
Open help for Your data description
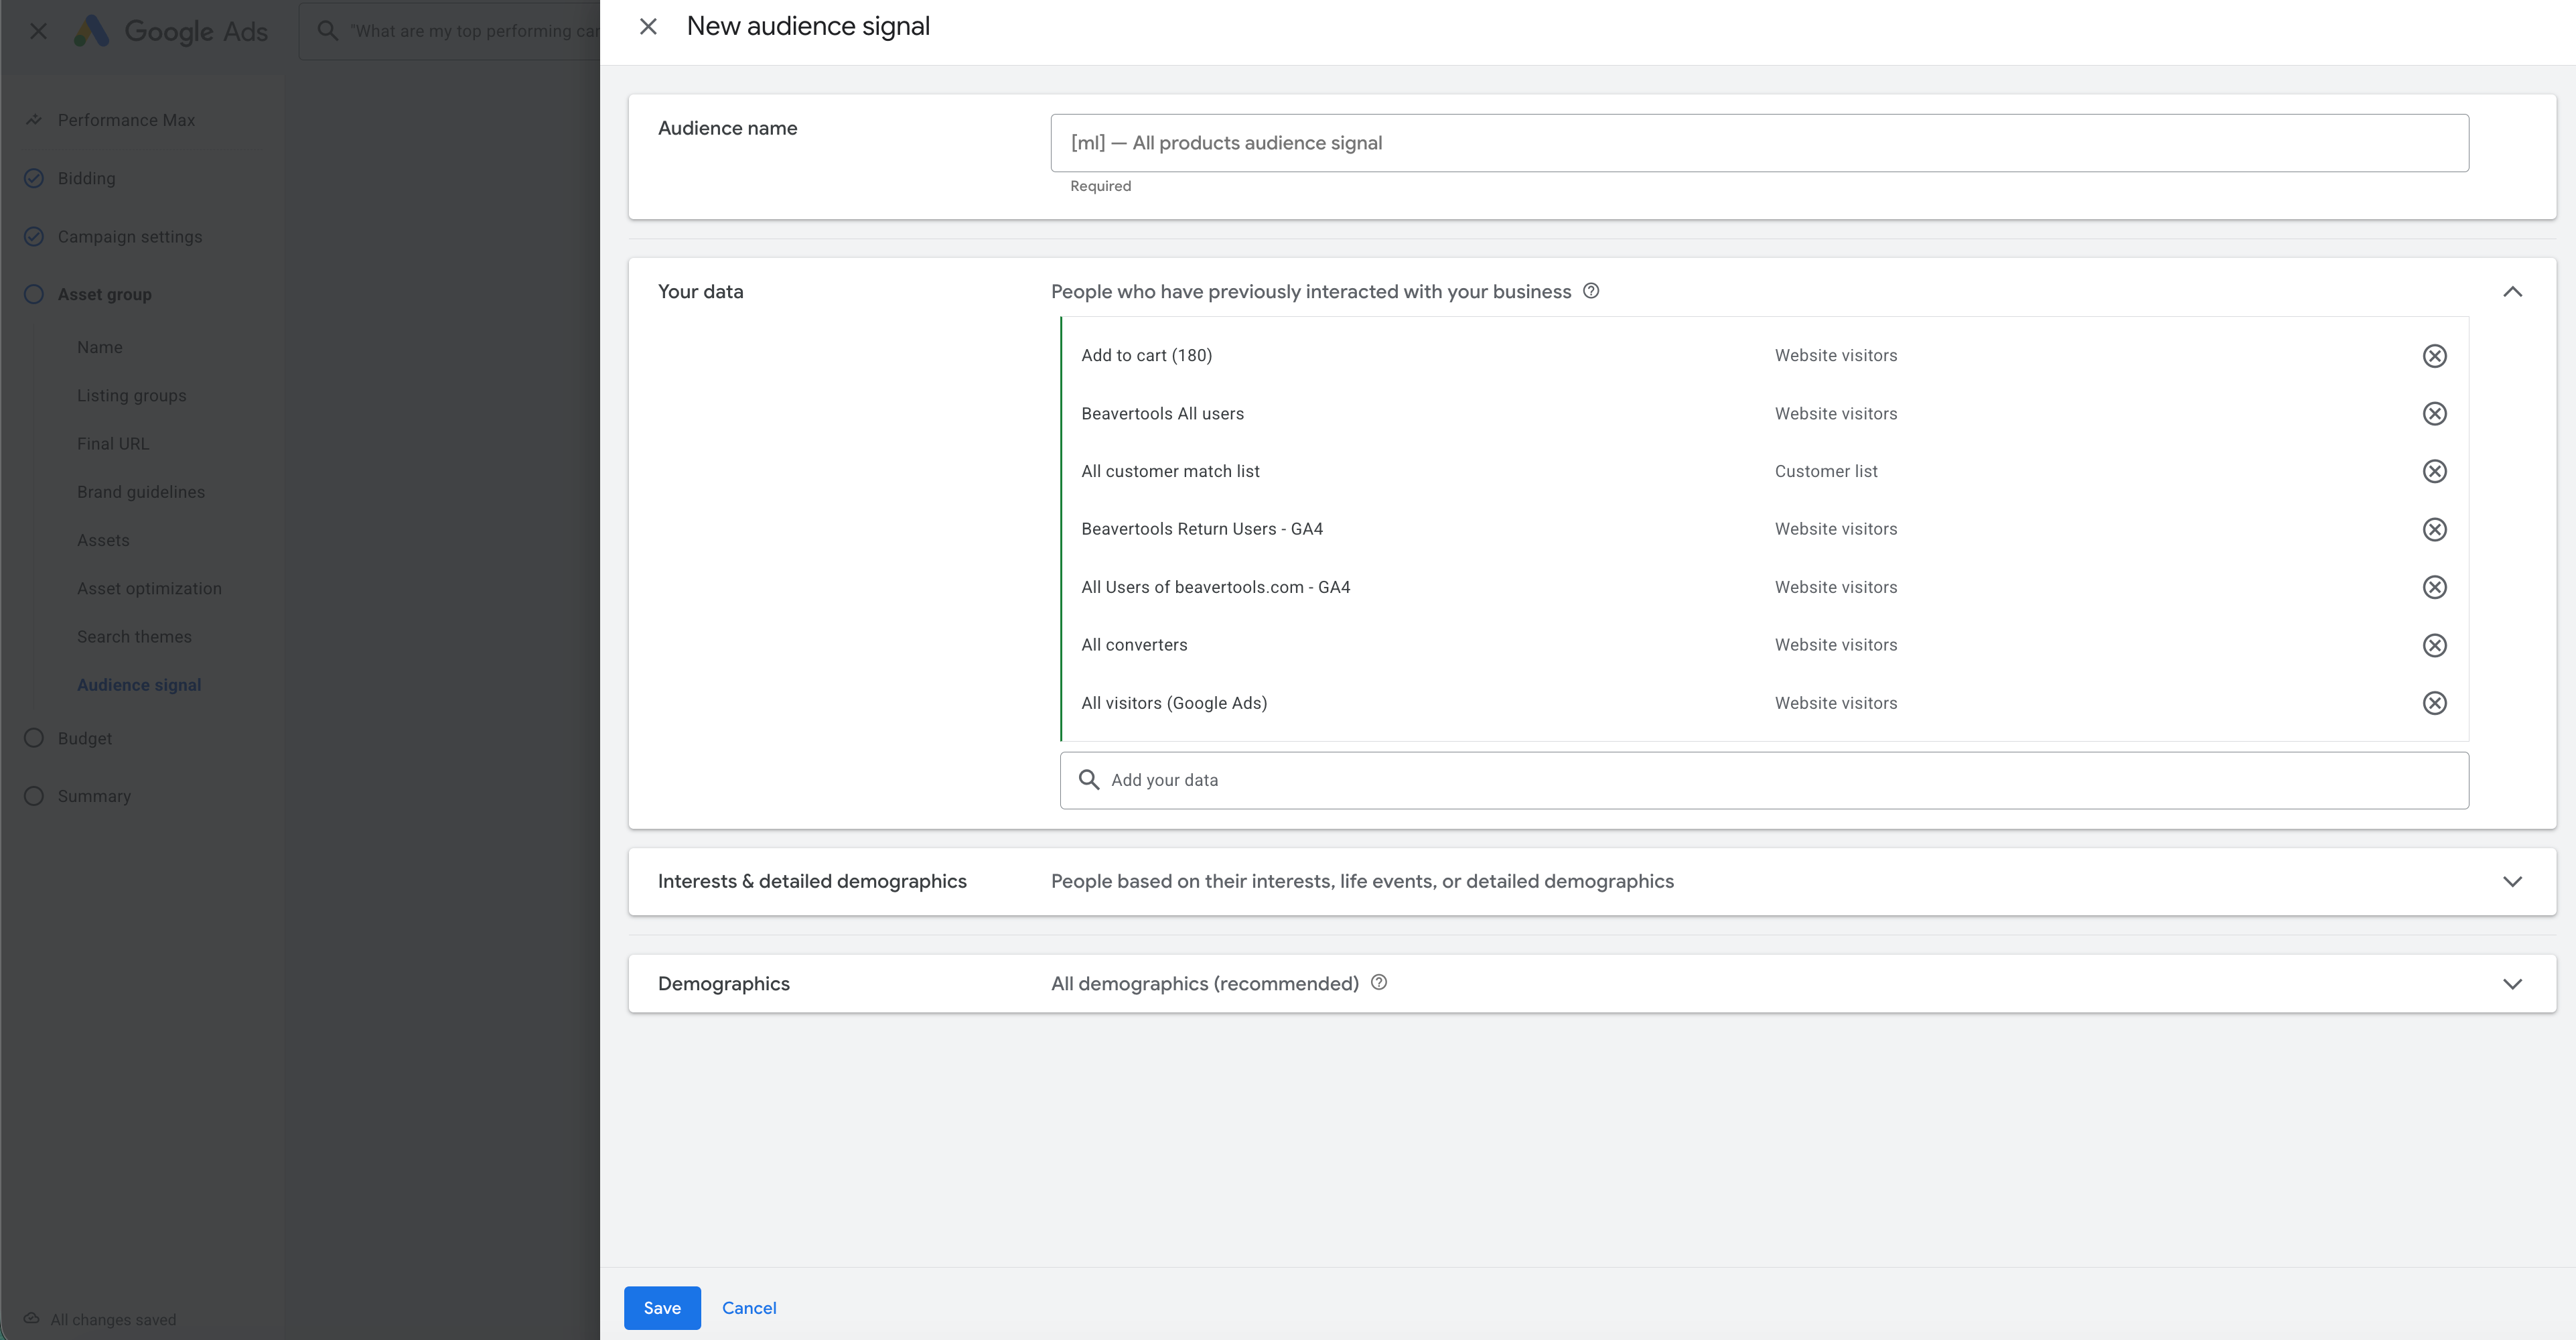[x=1591, y=291]
